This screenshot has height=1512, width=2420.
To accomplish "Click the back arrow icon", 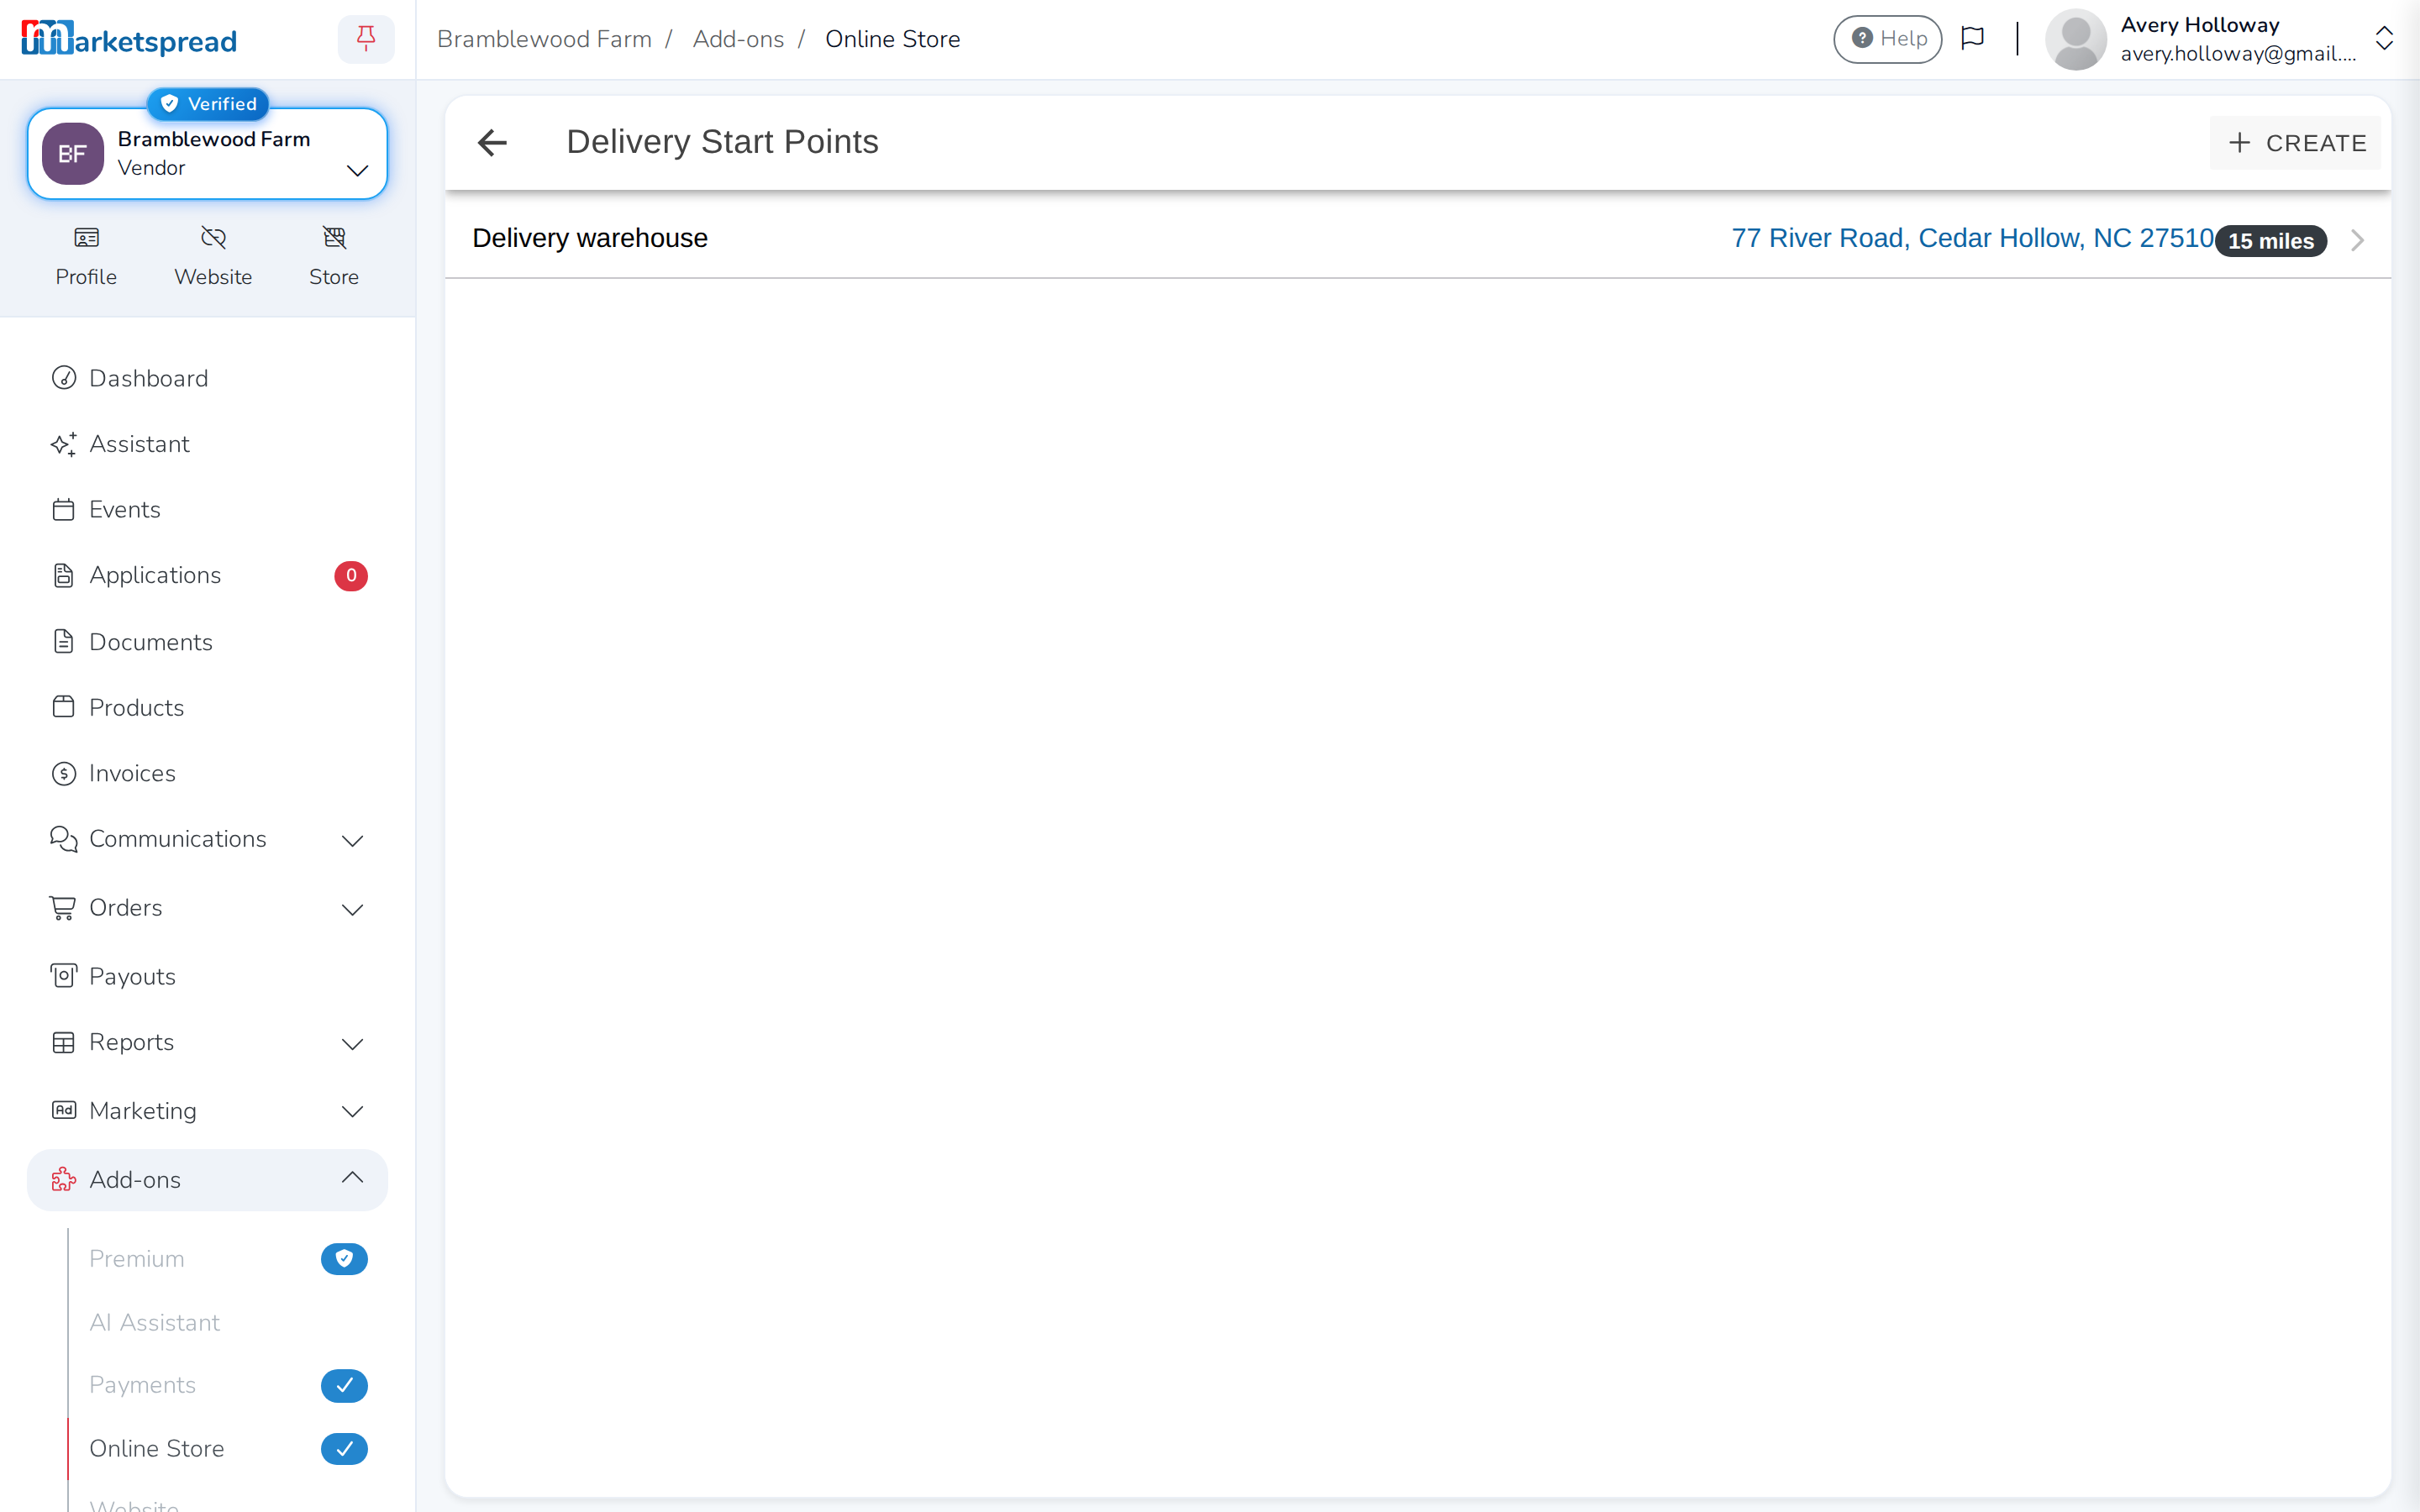I will click(x=492, y=143).
